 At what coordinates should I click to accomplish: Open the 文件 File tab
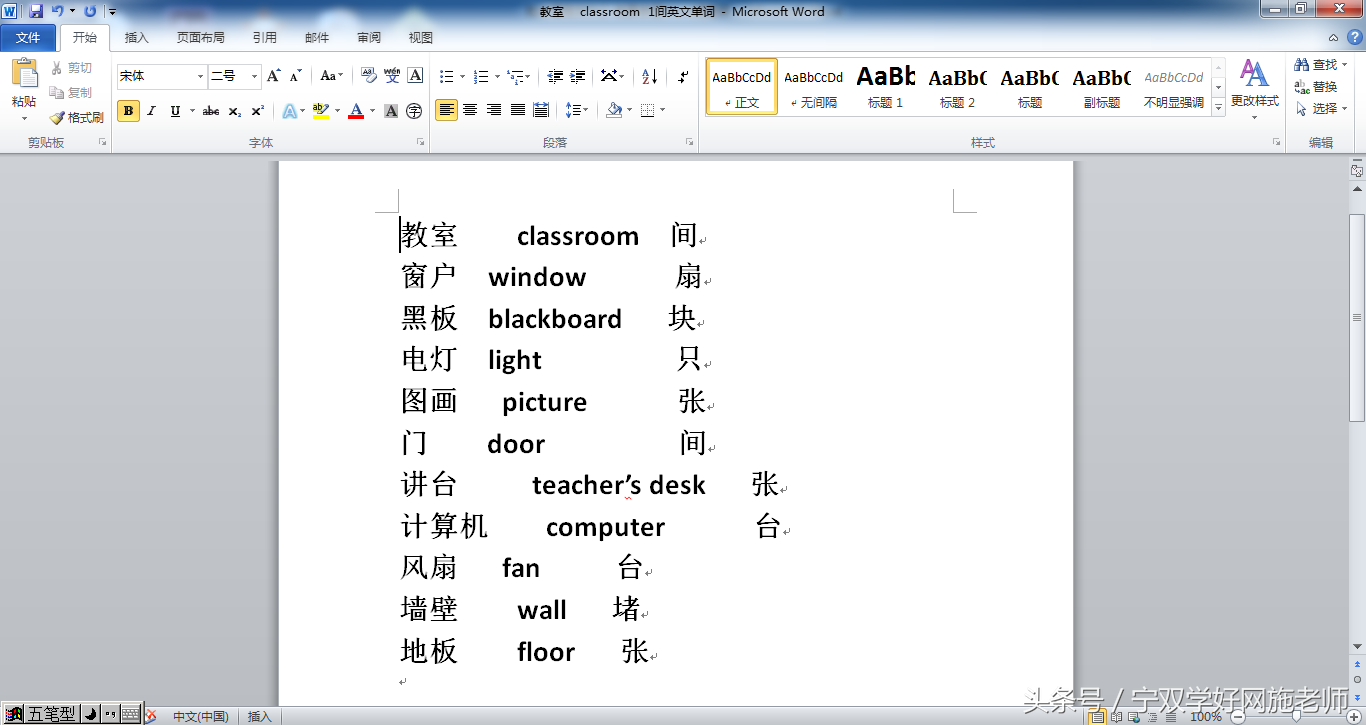[x=29, y=38]
